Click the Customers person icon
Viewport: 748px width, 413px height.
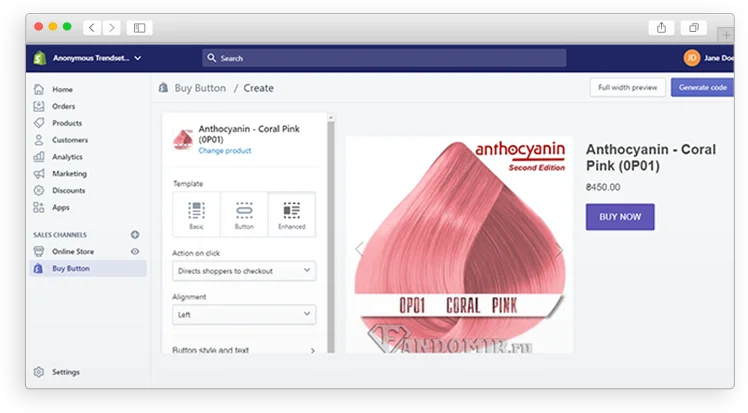pyautogui.click(x=39, y=140)
